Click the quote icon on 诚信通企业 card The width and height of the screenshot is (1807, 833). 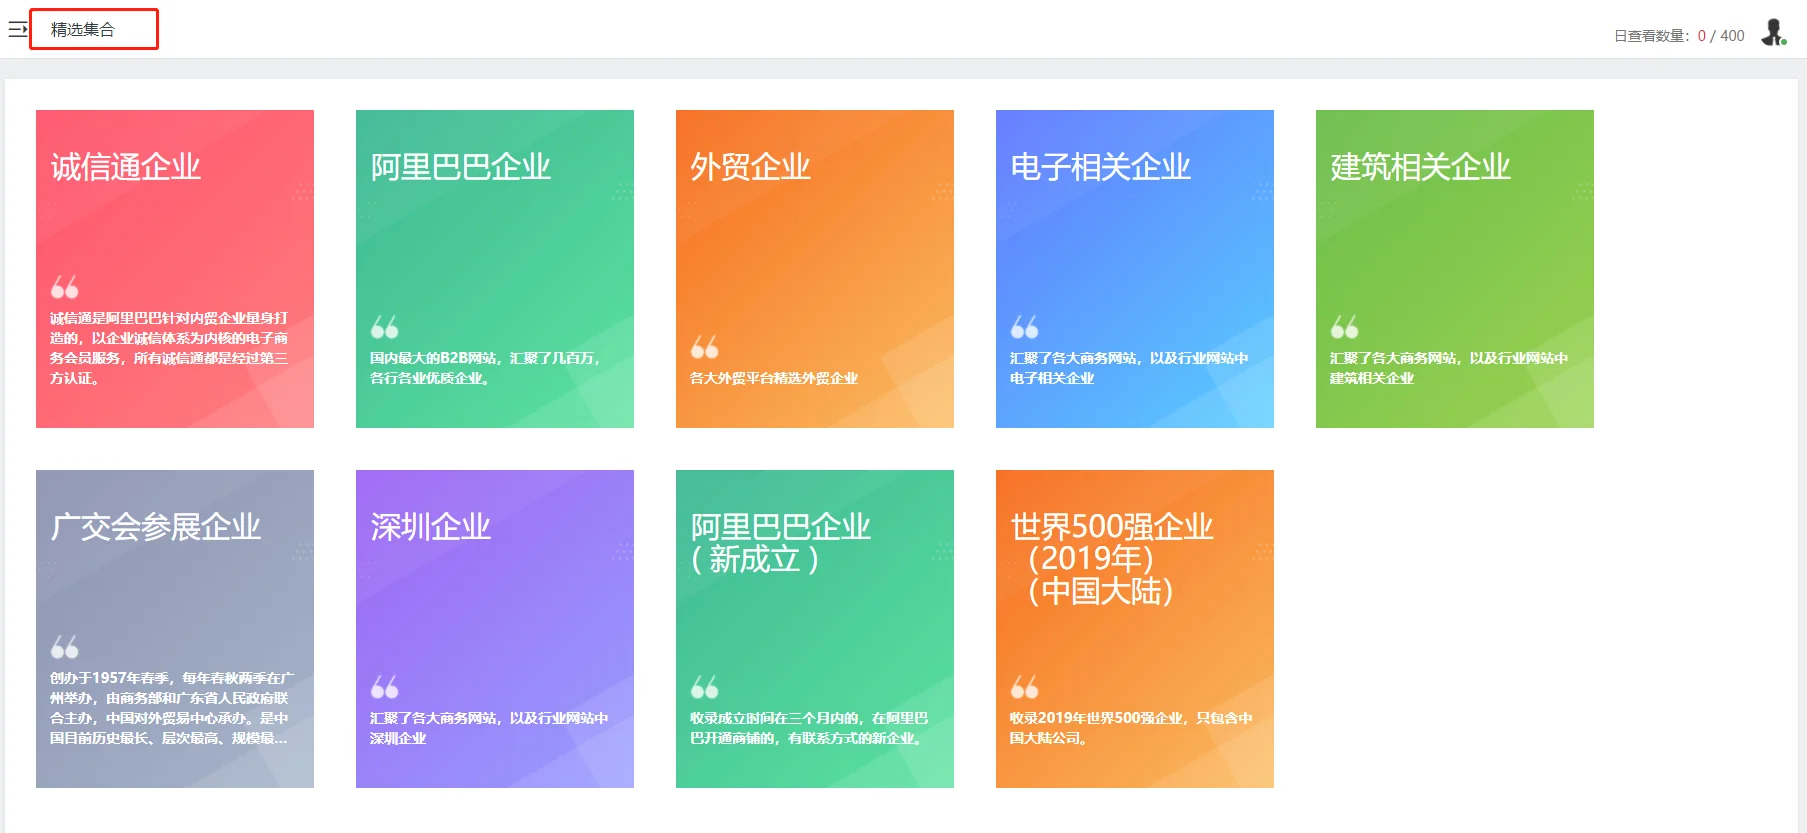click(x=65, y=287)
